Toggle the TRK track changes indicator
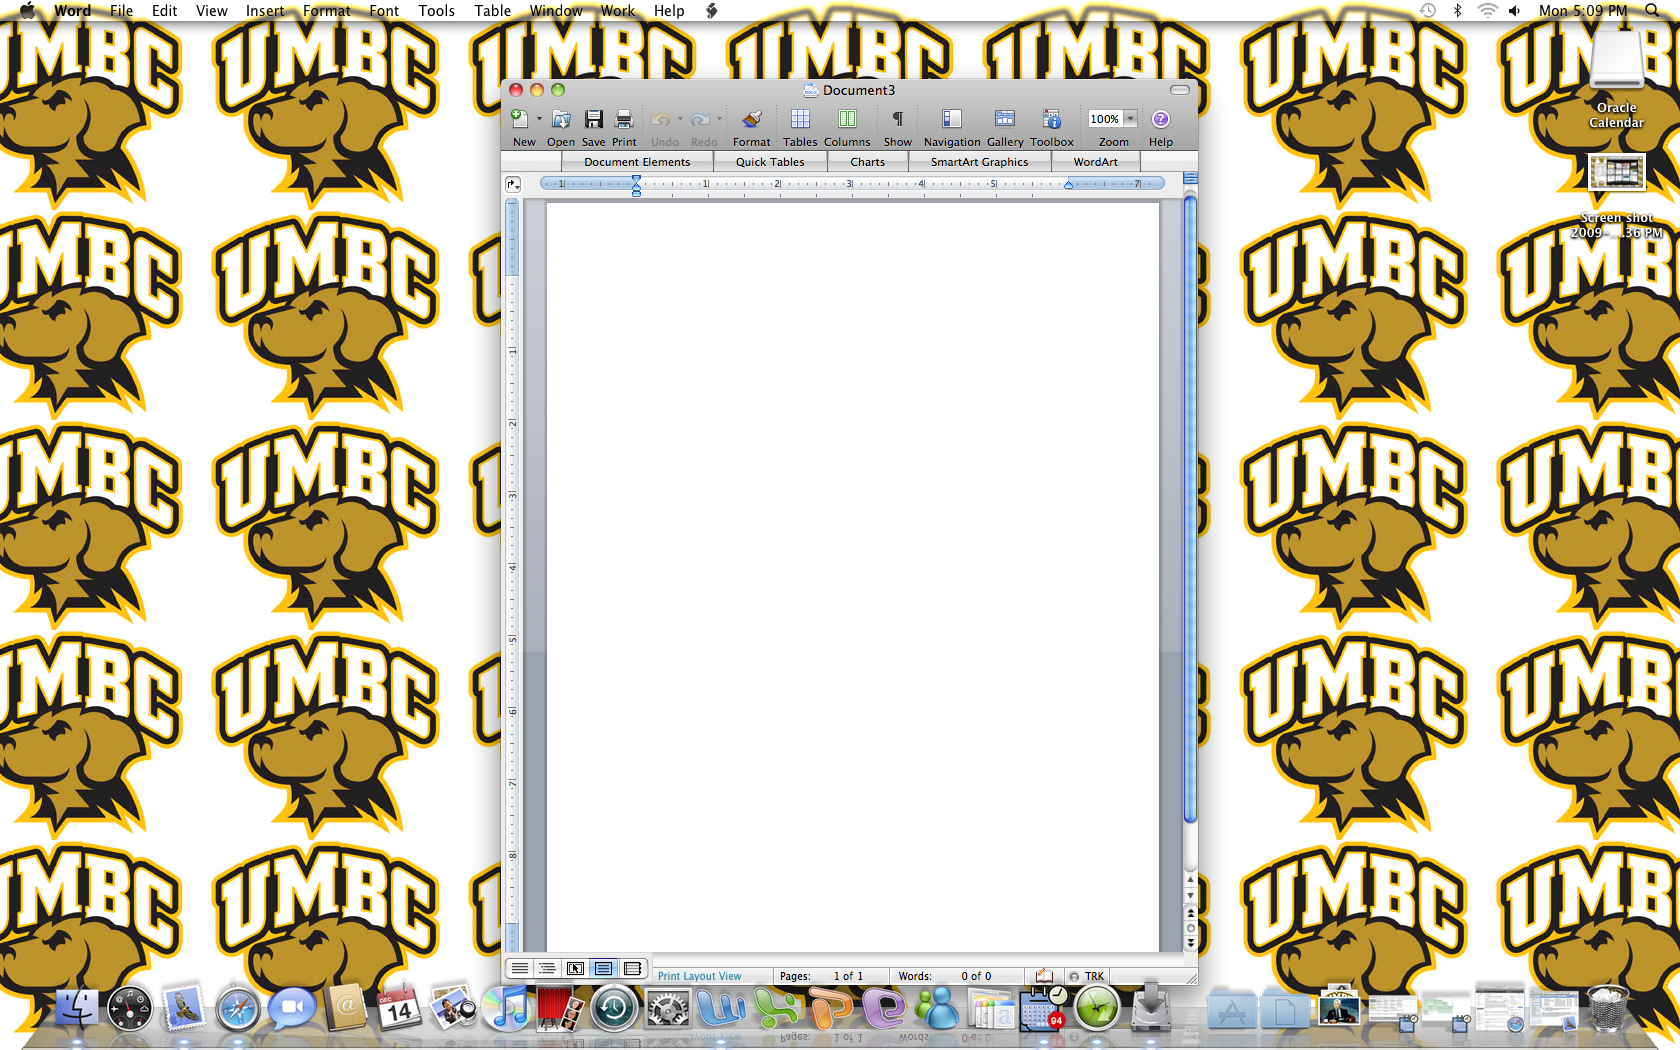The height and width of the screenshot is (1050, 1680). 1088,976
